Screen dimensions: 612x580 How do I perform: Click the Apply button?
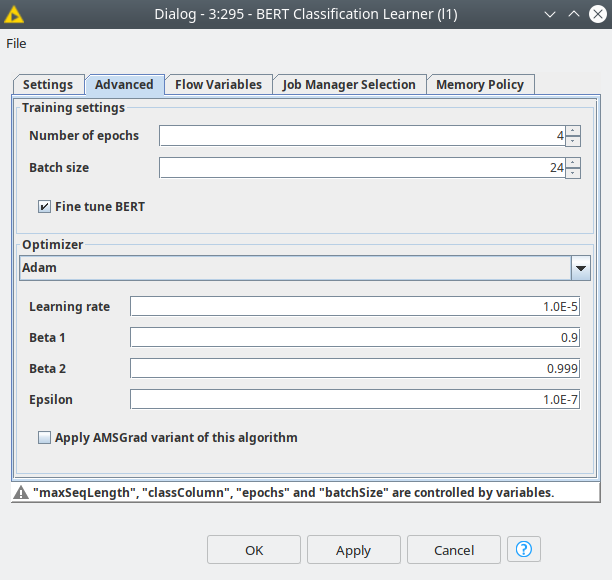click(x=354, y=550)
